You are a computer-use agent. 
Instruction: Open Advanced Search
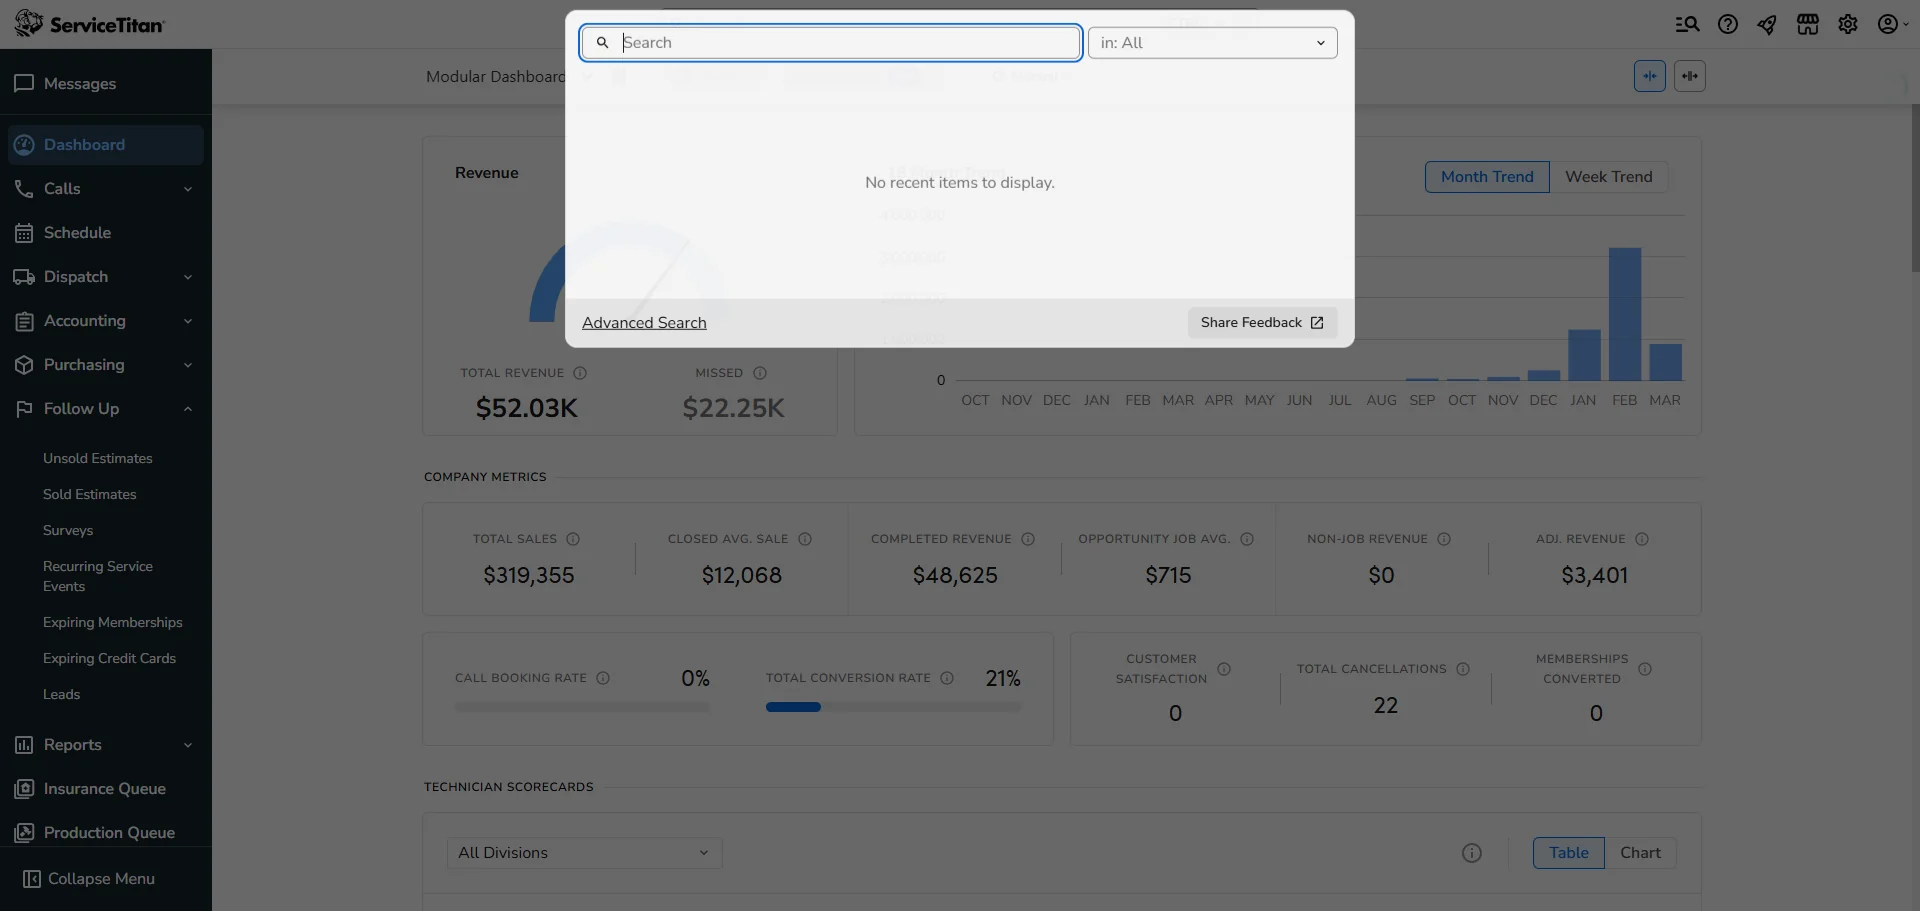click(643, 322)
